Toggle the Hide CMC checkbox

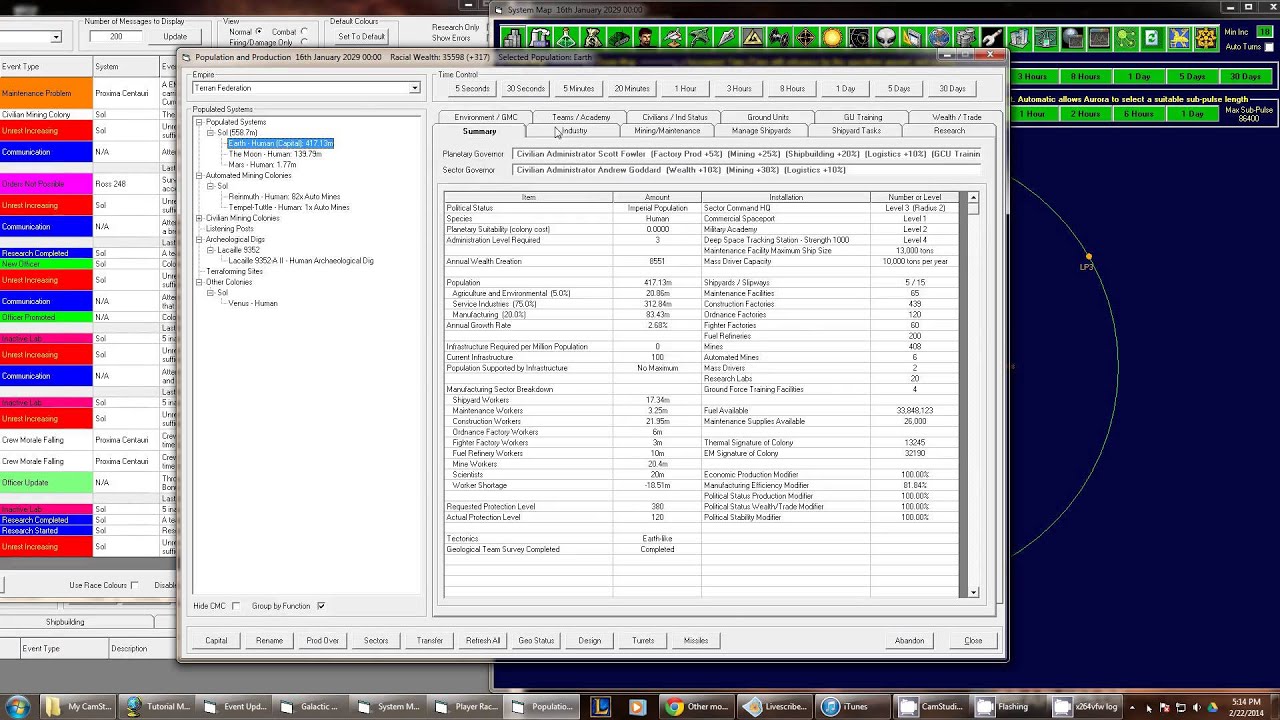point(236,606)
